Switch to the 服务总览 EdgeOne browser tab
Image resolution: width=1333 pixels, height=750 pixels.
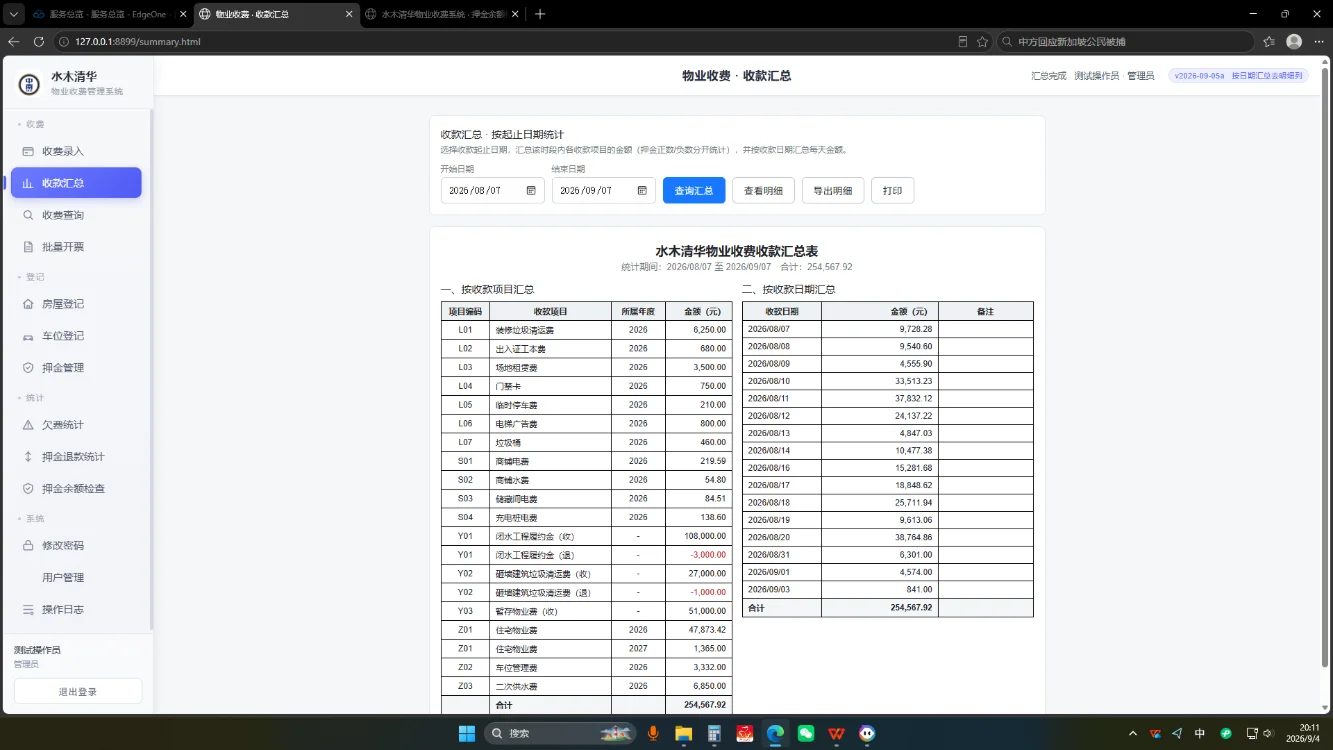(110, 14)
